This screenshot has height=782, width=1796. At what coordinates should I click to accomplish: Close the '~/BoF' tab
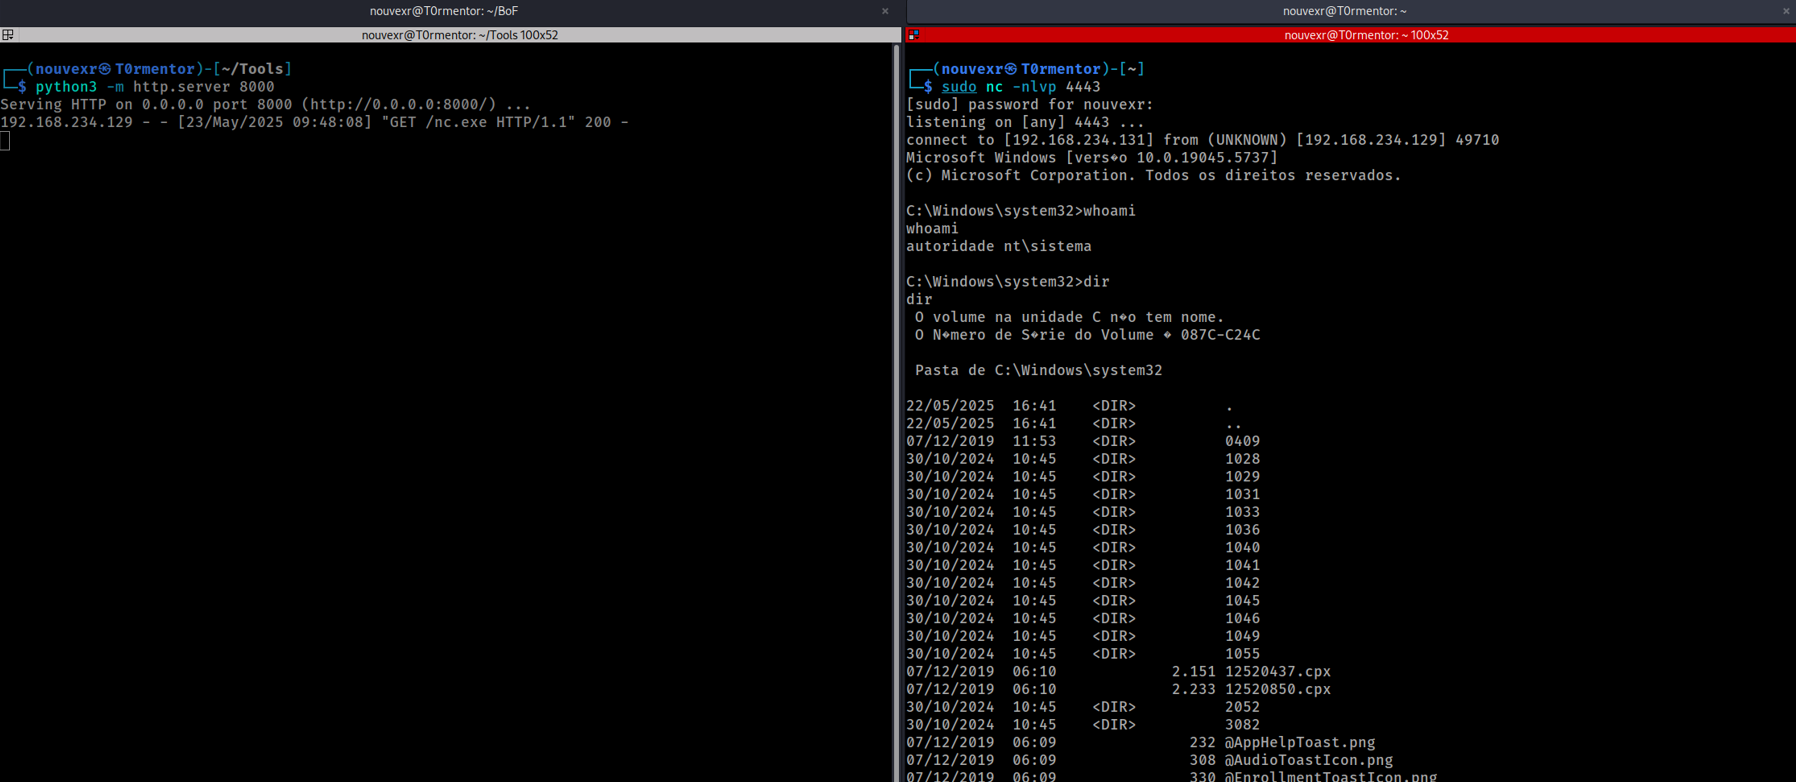pyautogui.click(x=885, y=11)
